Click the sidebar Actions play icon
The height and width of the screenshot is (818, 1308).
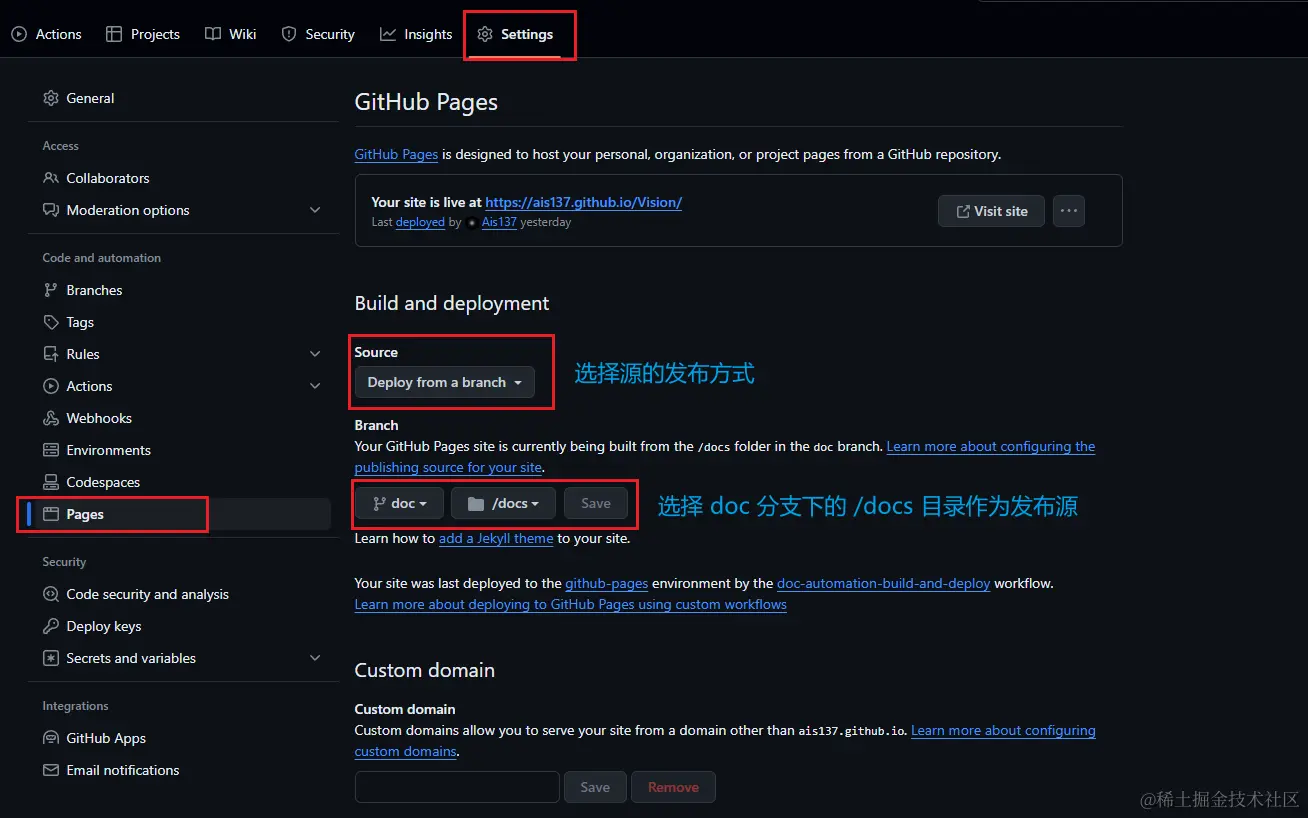[51, 386]
